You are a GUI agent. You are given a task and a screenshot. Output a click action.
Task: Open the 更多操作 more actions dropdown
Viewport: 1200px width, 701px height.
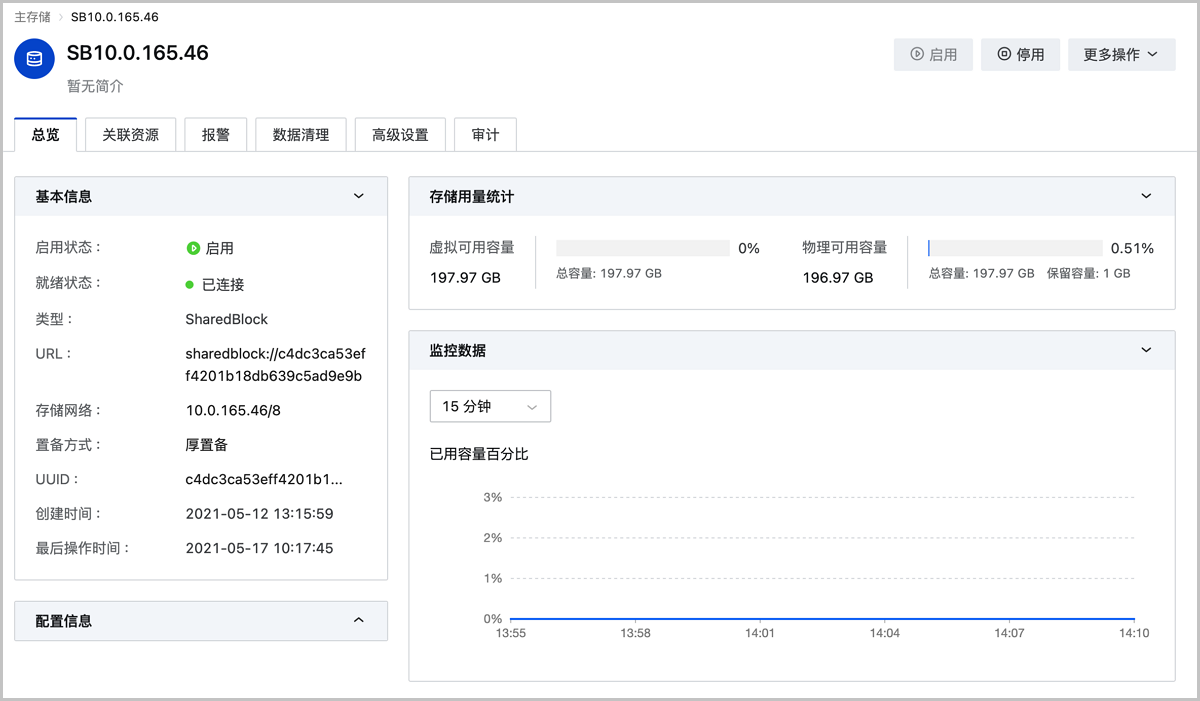(1120, 55)
